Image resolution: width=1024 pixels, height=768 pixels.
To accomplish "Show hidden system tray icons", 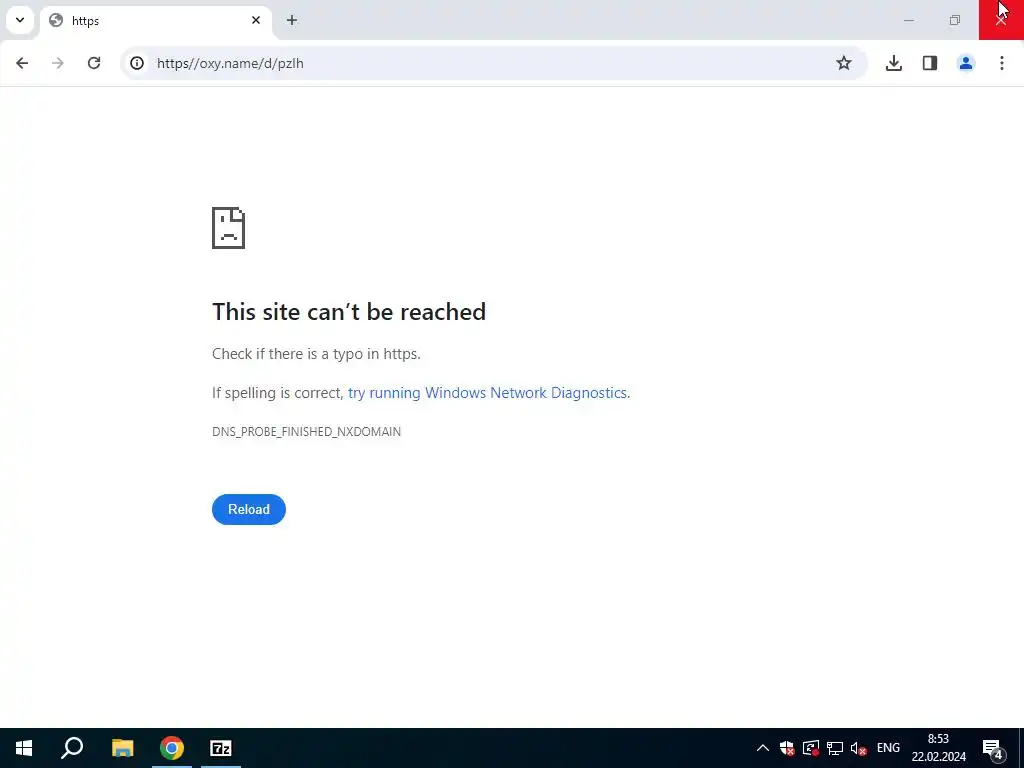I will click(x=762, y=748).
